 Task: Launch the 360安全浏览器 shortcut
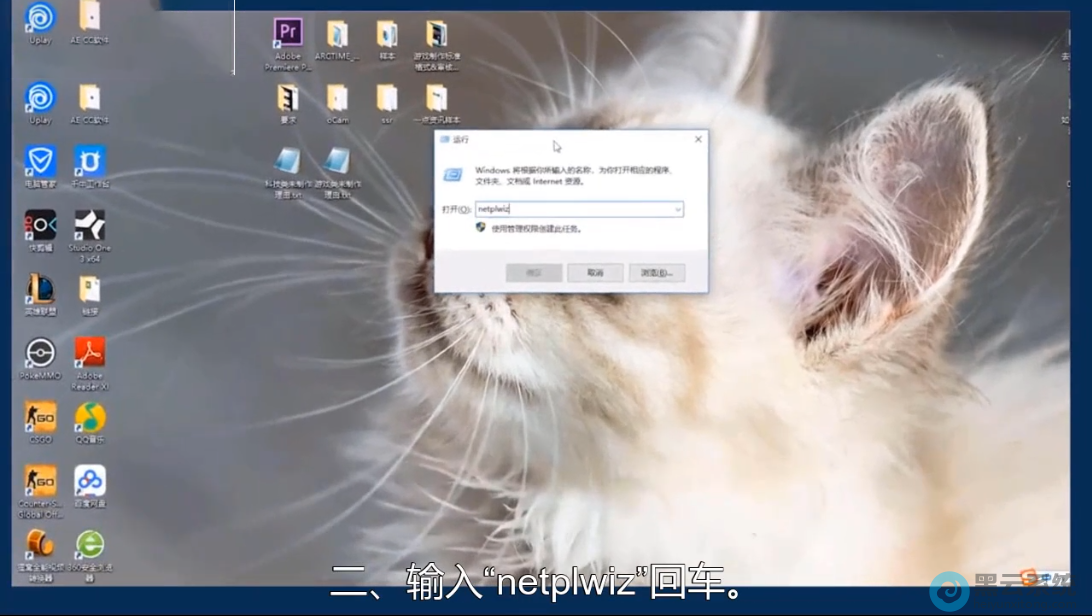(90, 545)
